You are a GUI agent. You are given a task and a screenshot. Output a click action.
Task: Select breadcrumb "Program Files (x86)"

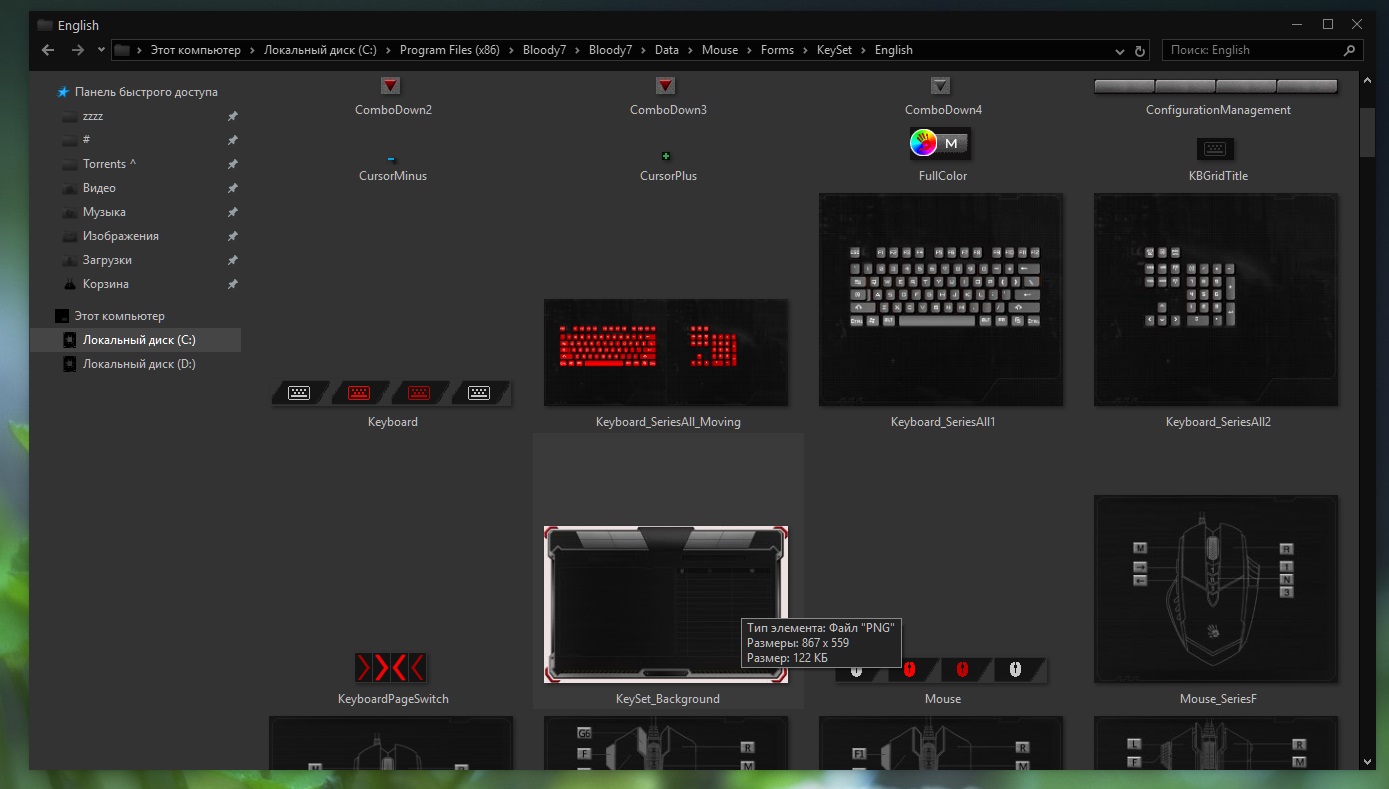[x=449, y=50]
